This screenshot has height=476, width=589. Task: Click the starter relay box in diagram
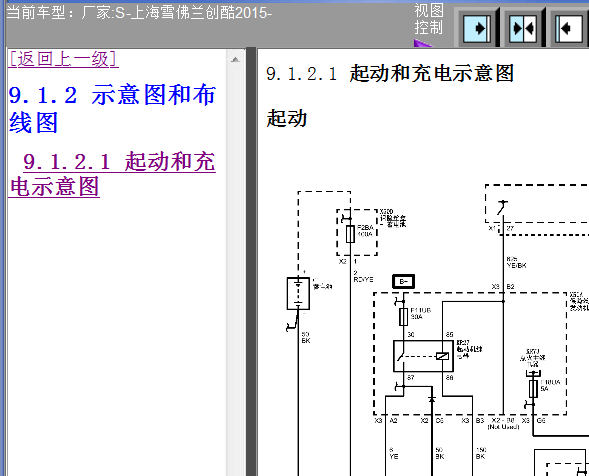point(423,356)
